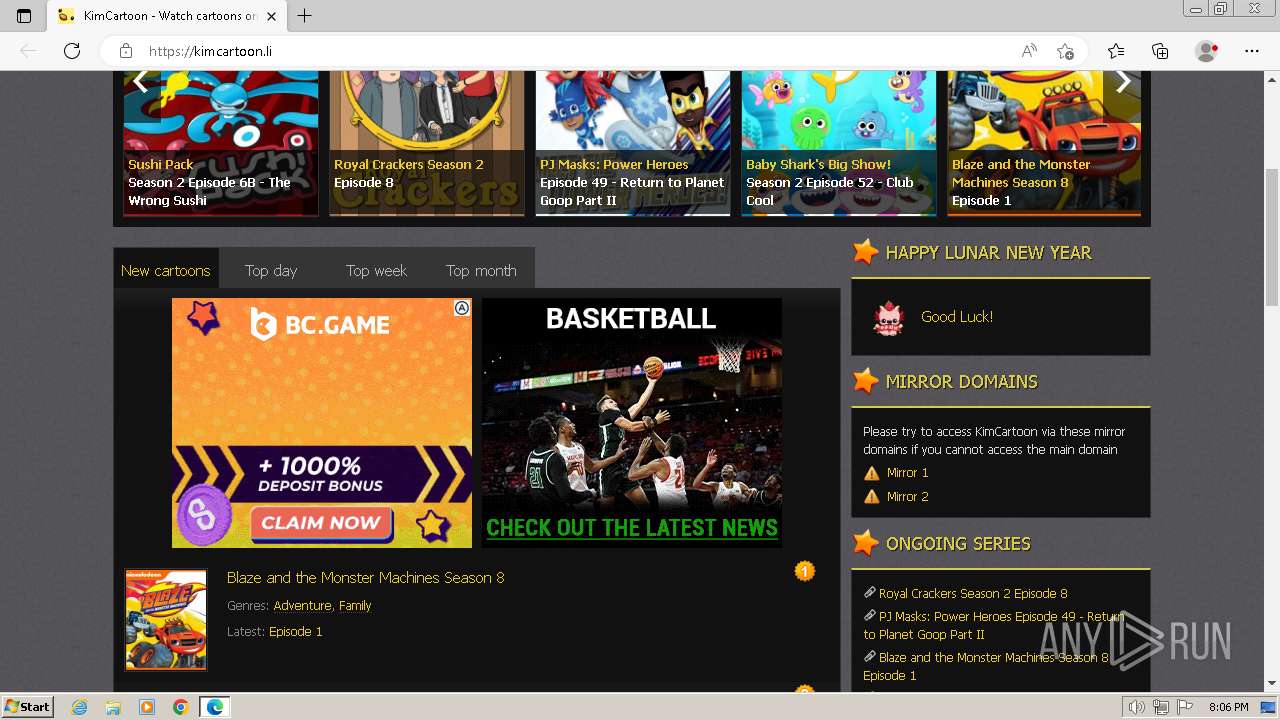Open the system tray volume icon
1280x720 pixels.
1136,707
